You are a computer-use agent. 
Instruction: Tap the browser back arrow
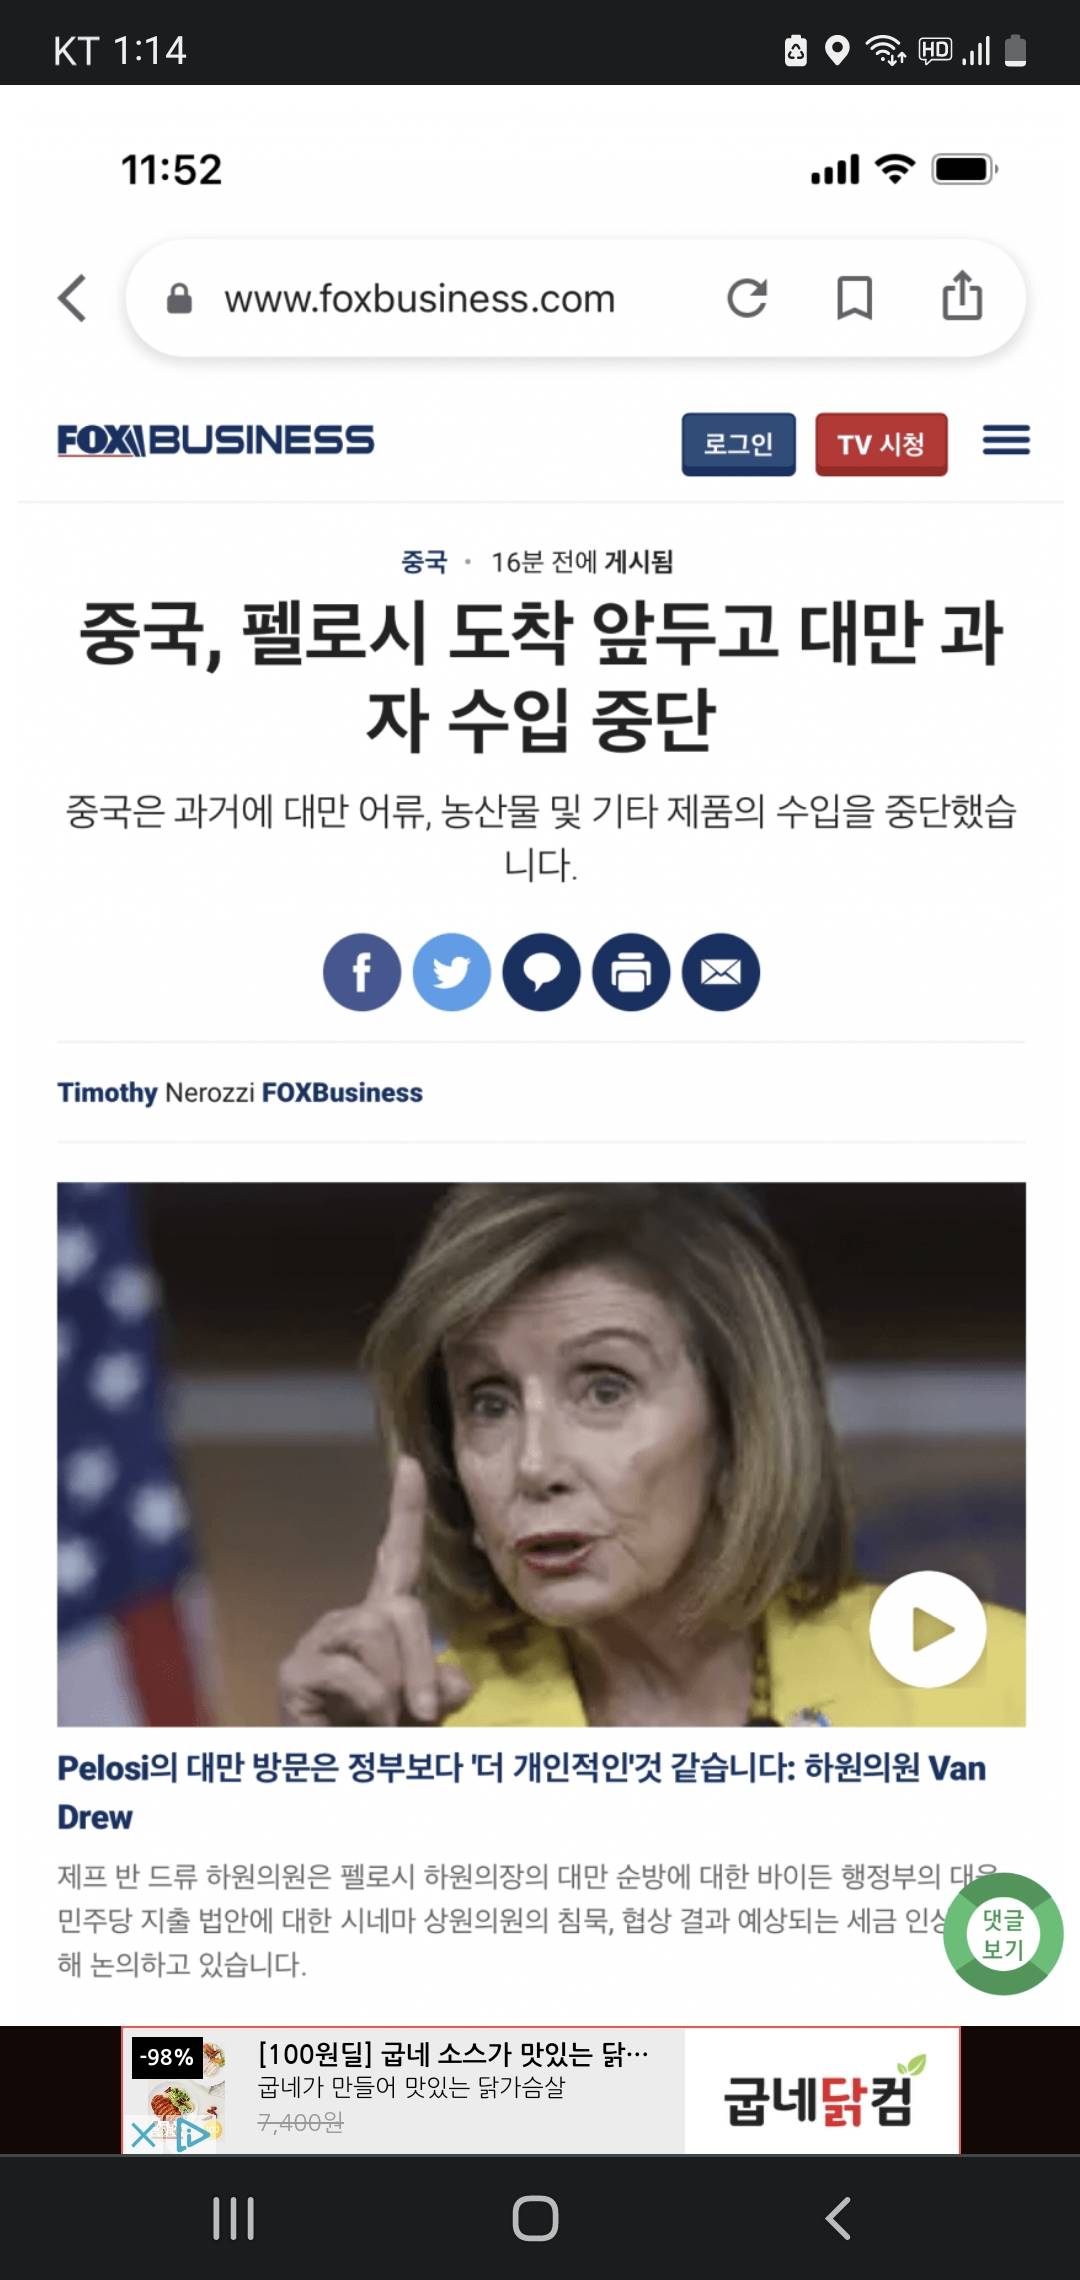point(73,298)
